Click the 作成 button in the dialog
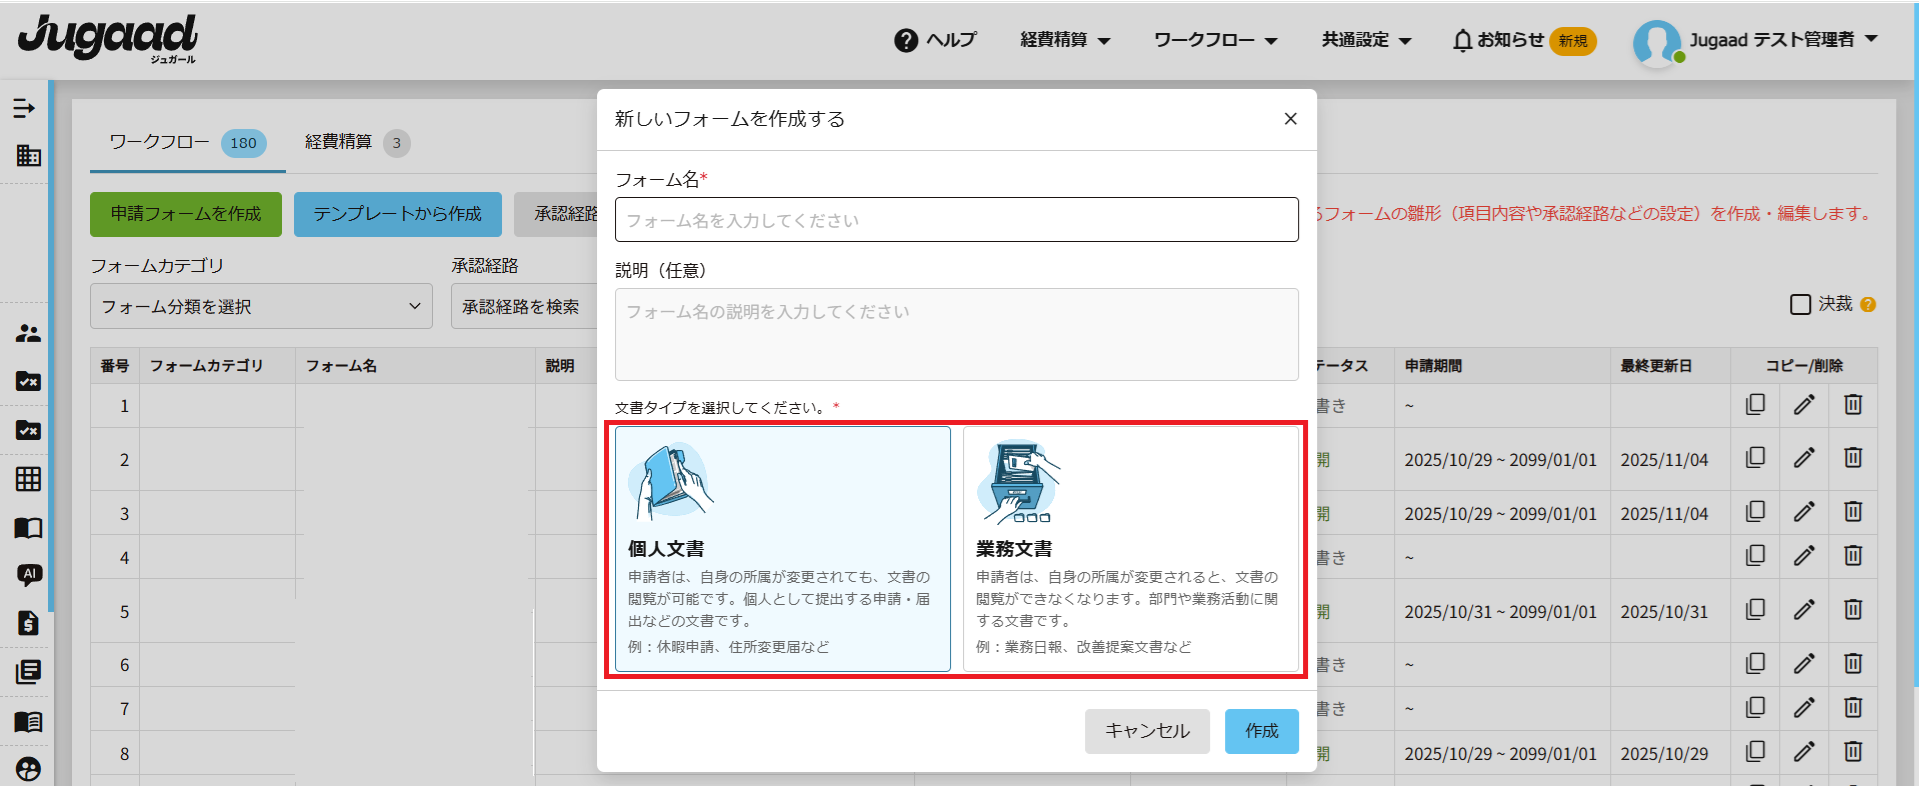 pyautogui.click(x=1261, y=731)
